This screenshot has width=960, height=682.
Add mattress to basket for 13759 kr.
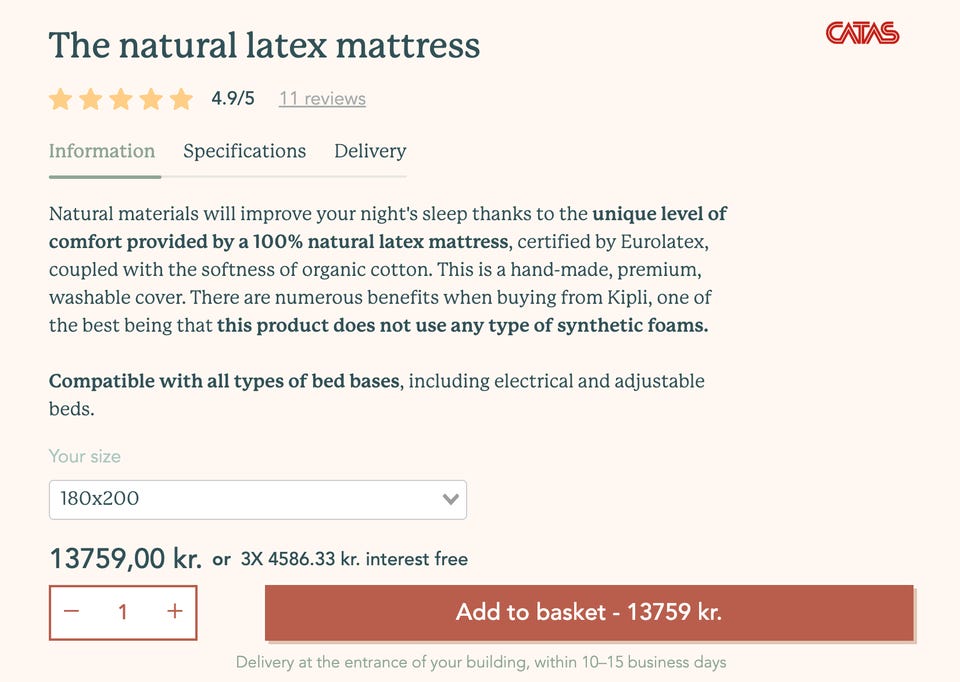tap(589, 612)
